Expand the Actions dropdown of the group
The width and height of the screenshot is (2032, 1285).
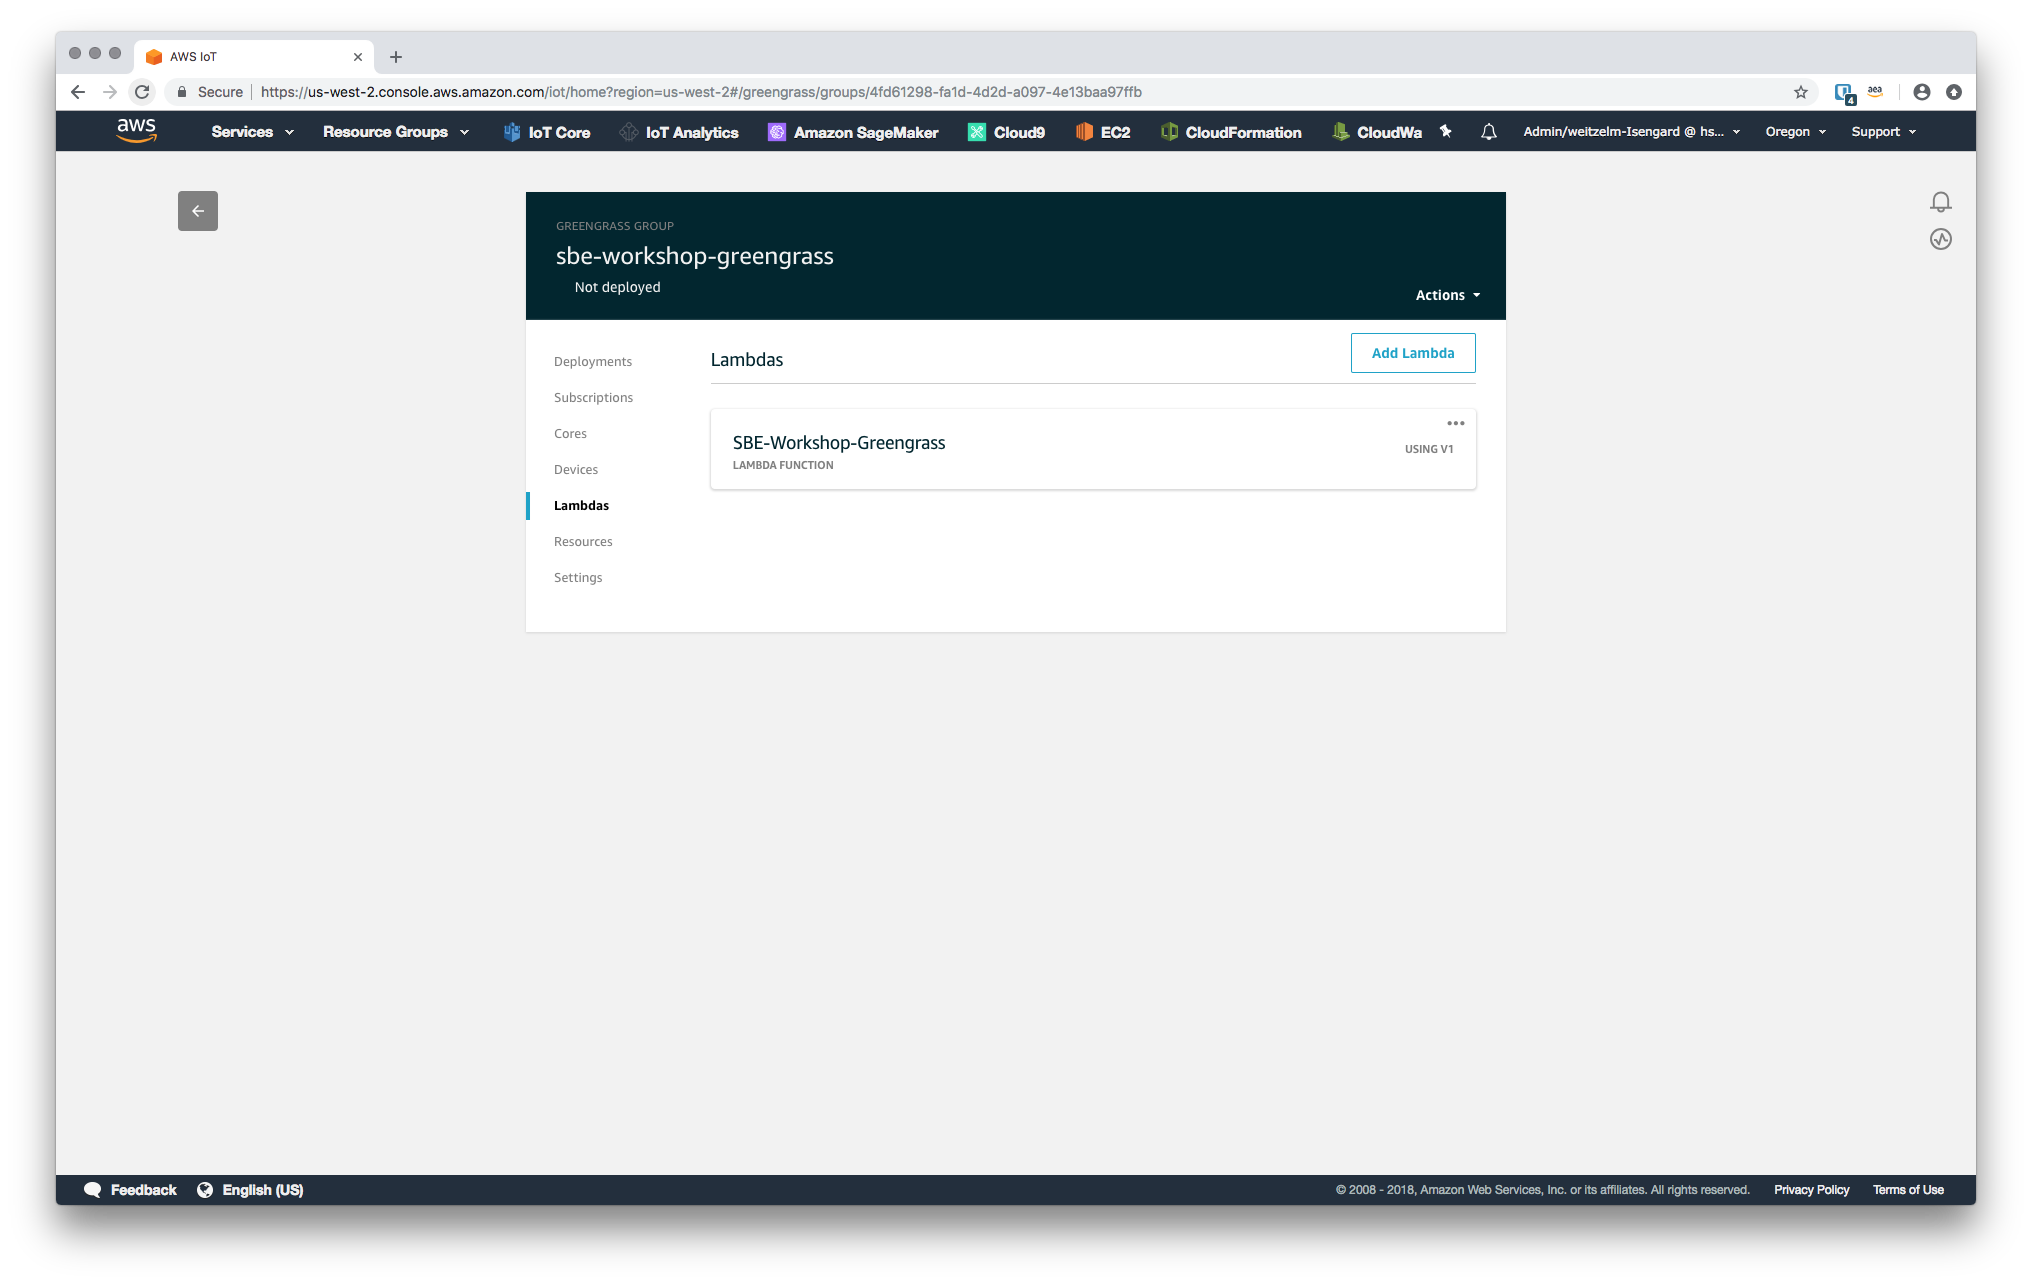point(1448,295)
